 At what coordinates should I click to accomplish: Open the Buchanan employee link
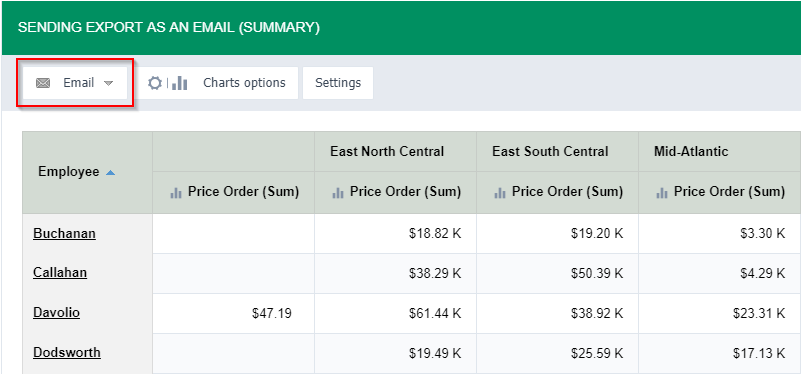(x=64, y=233)
